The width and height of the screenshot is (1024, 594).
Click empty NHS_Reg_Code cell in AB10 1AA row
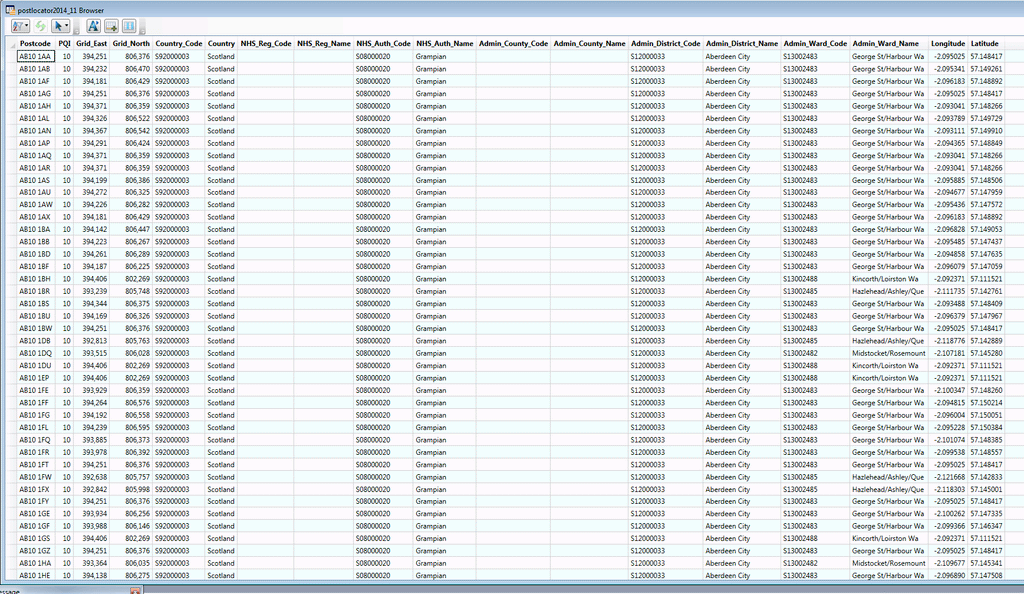(266, 56)
